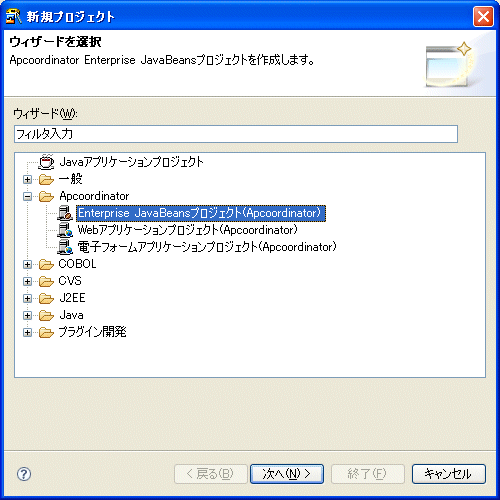Viewport: 500px width, 500px height.
Task: Open help with the question mark icon
Action: click(24, 474)
